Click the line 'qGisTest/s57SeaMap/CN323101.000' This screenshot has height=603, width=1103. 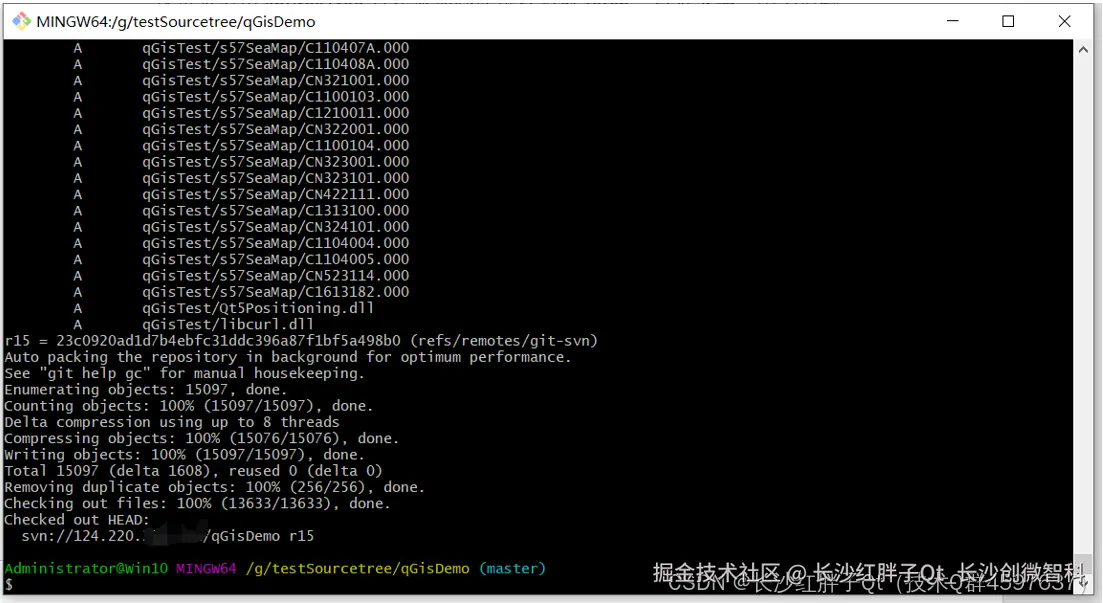(x=276, y=178)
